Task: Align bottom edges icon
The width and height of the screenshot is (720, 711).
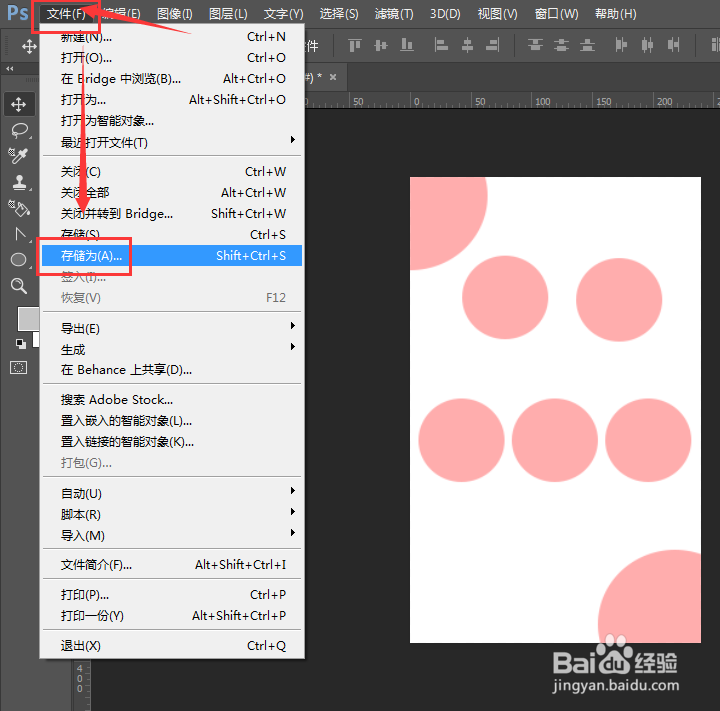Action: tap(407, 45)
